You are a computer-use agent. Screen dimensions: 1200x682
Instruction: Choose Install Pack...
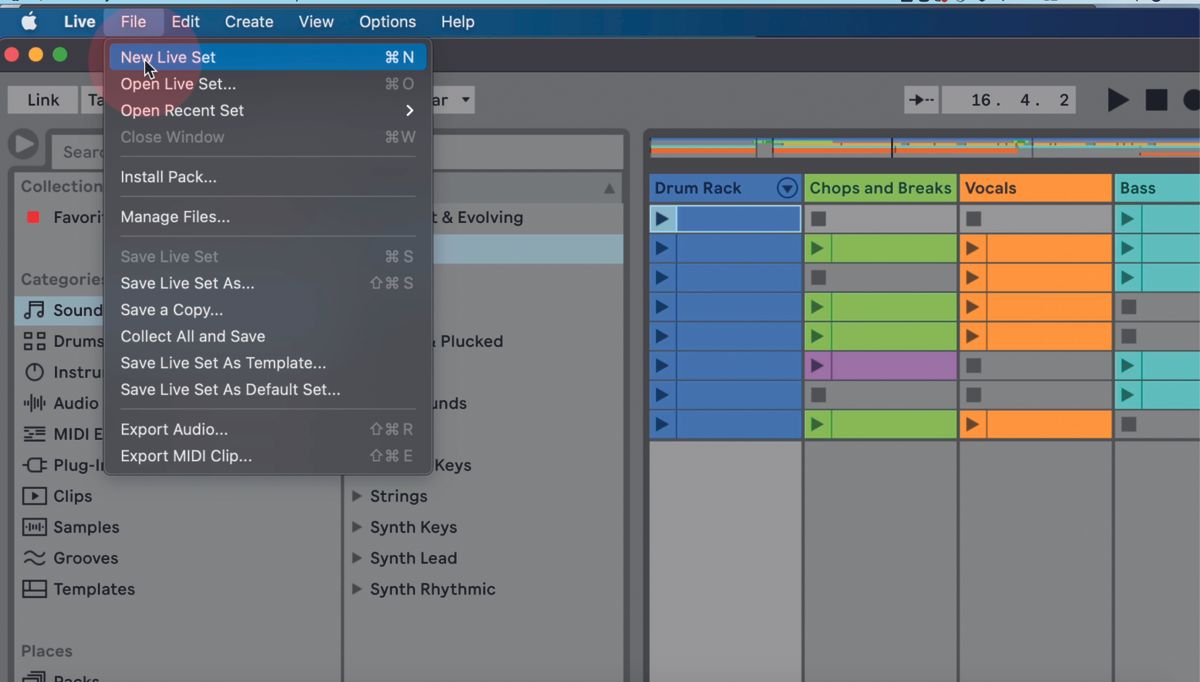click(268, 177)
